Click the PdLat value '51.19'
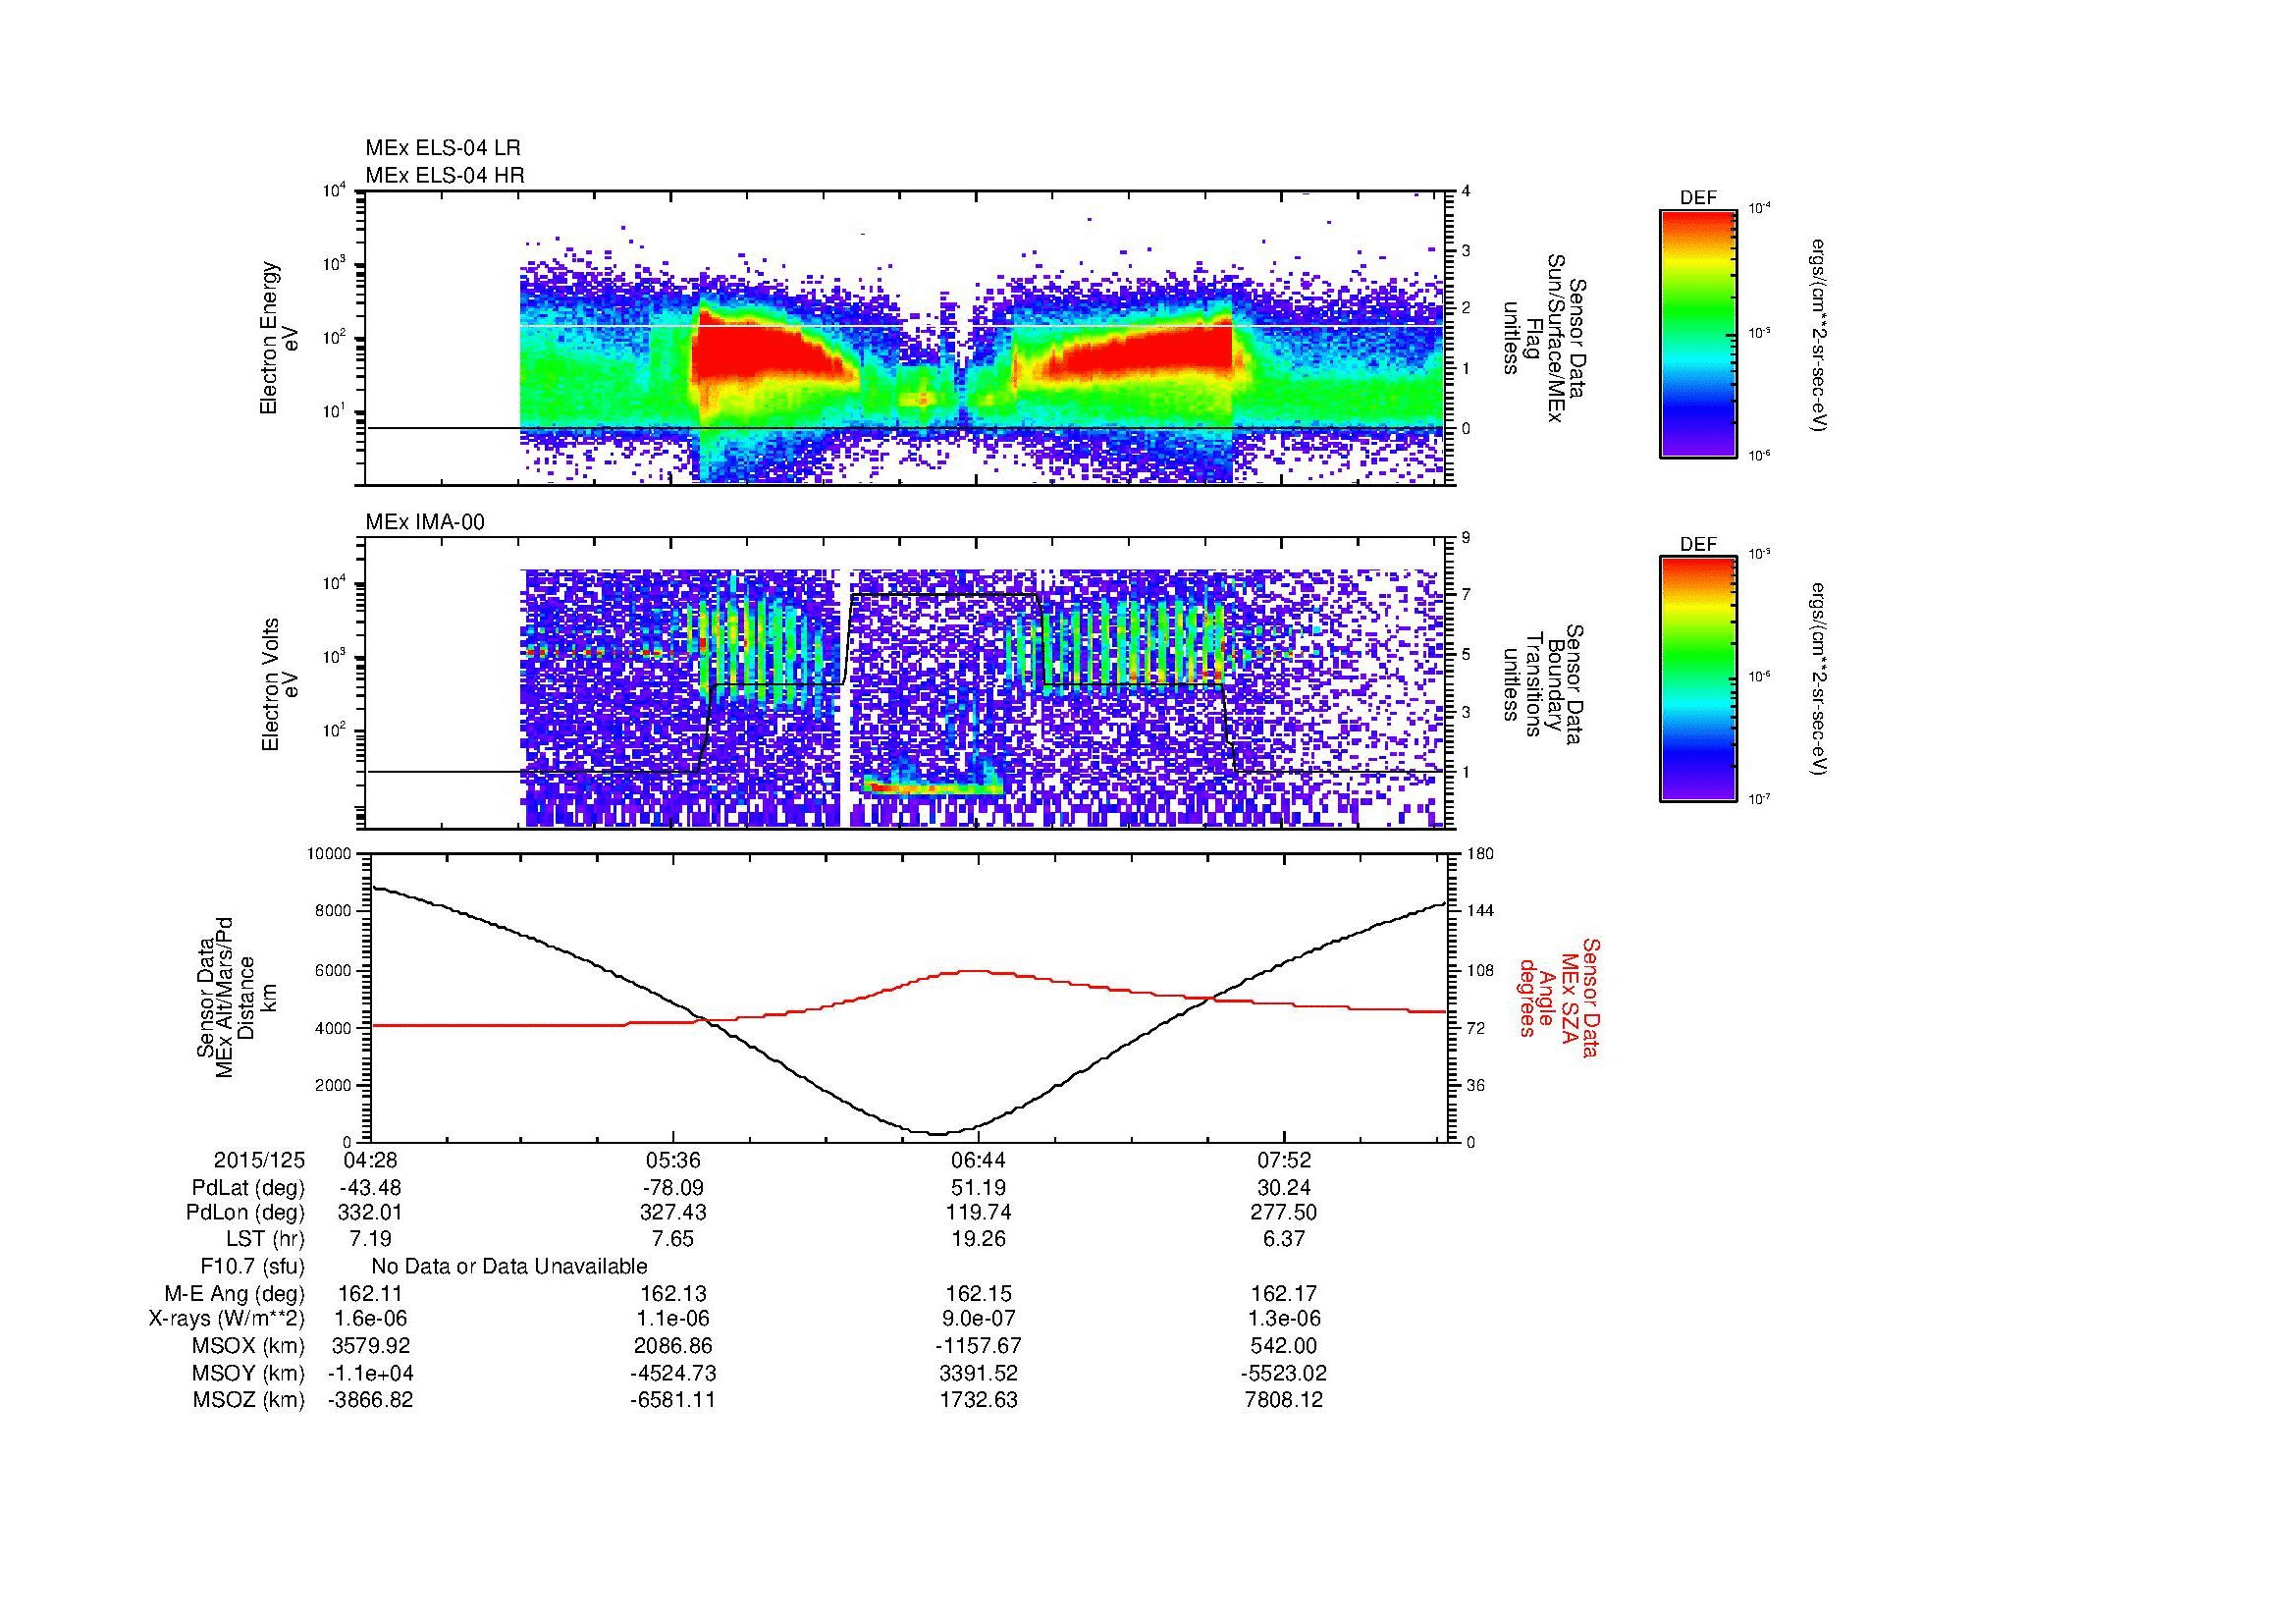The image size is (2296, 1623). coord(978,1188)
